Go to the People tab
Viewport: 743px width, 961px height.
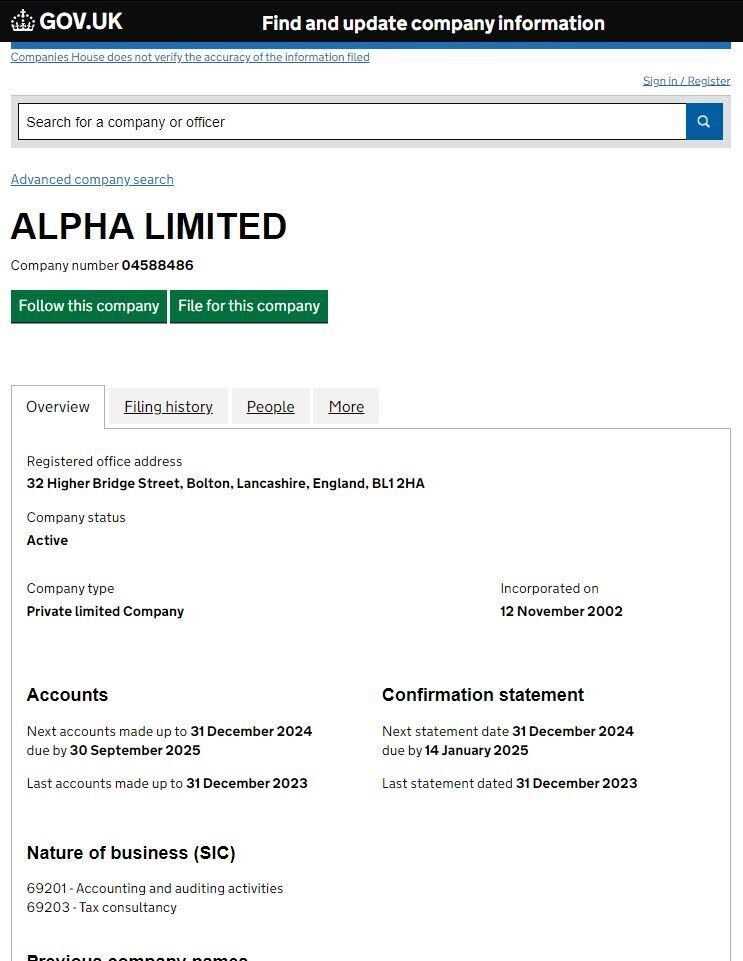tap(271, 407)
